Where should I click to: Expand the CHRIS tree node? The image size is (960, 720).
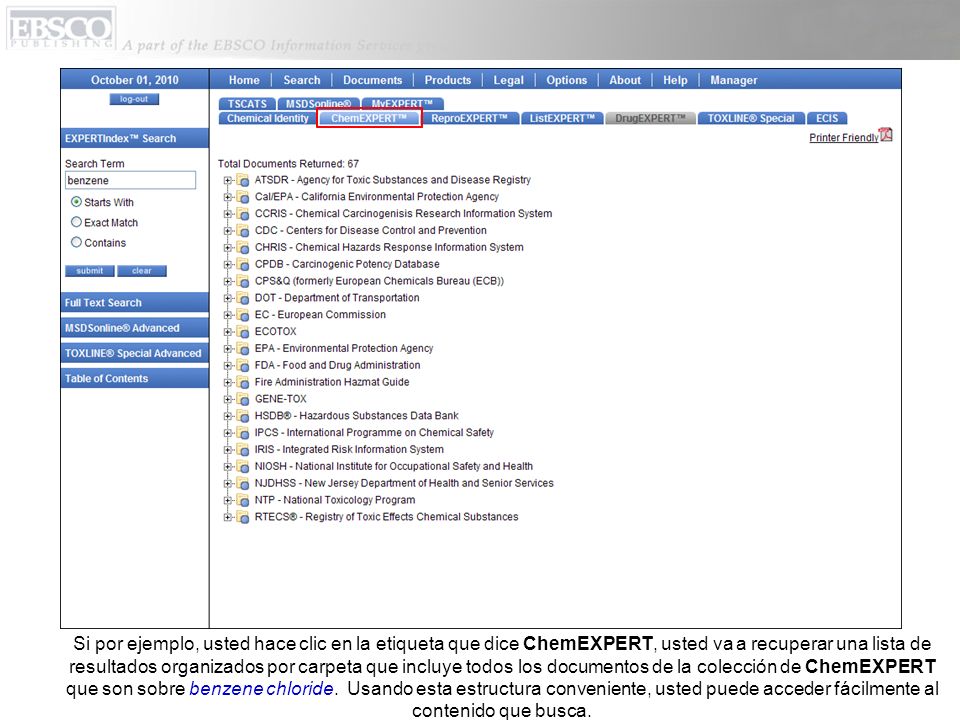pos(228,247)
